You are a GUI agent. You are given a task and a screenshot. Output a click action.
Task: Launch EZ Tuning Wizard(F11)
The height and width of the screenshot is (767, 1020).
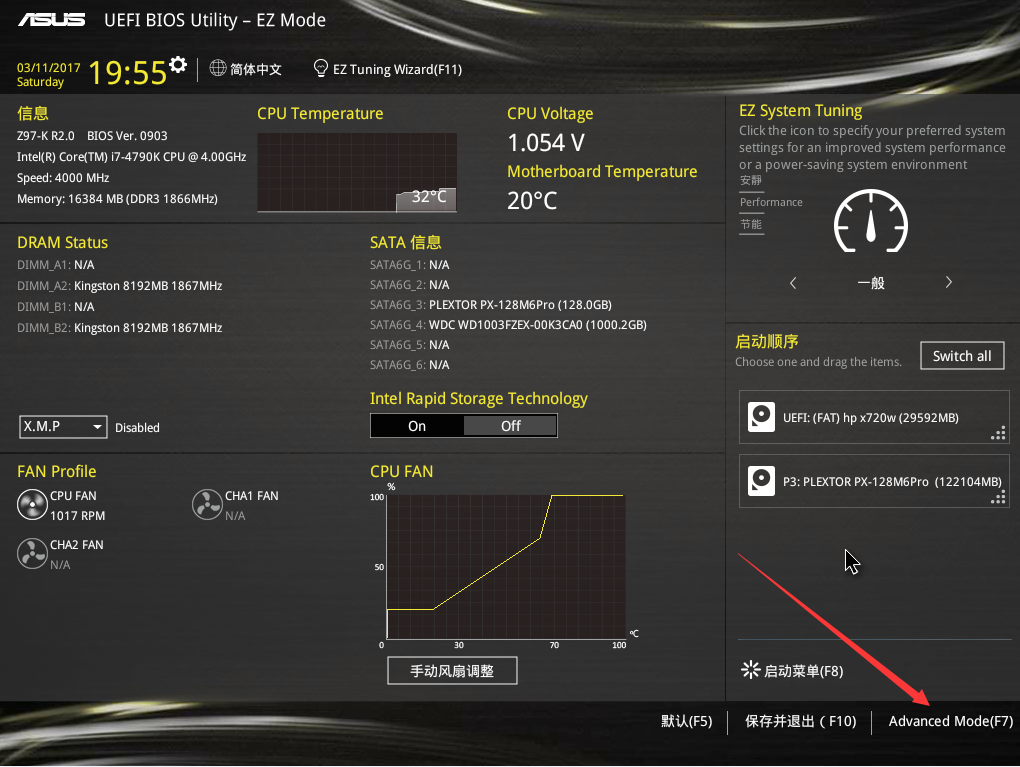[397, 70]
